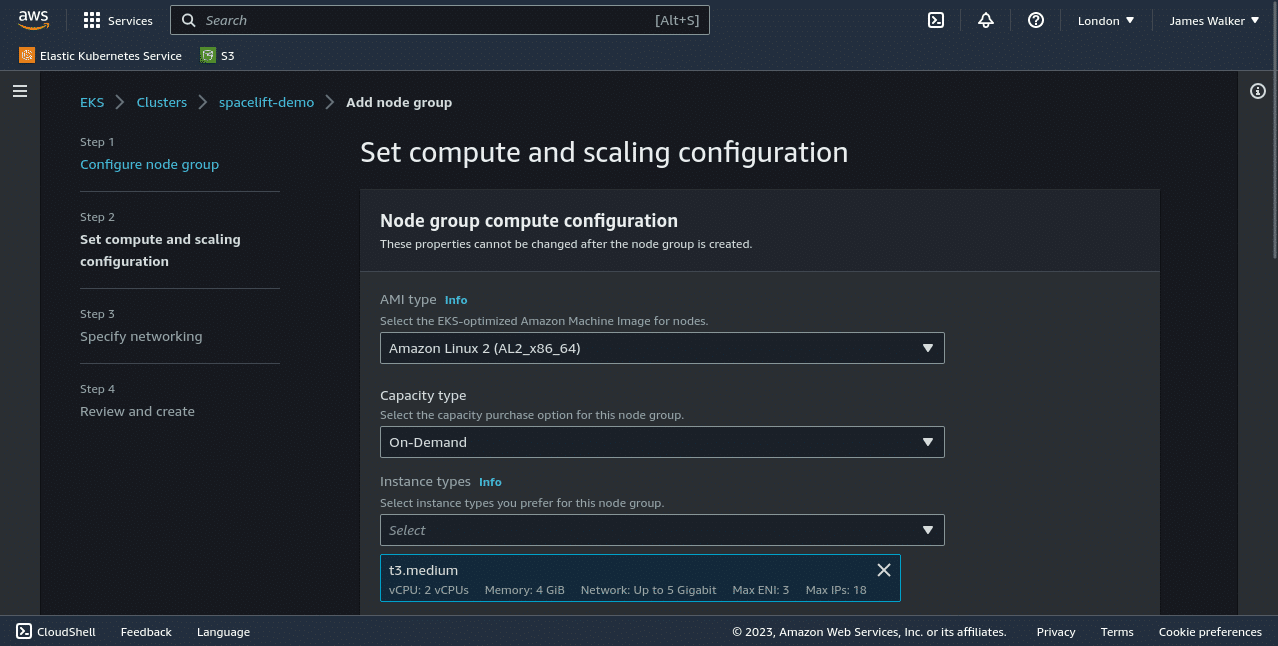Click 'Add node group' breadcrumb text
1278x646 pixels.
coord(399,102)
